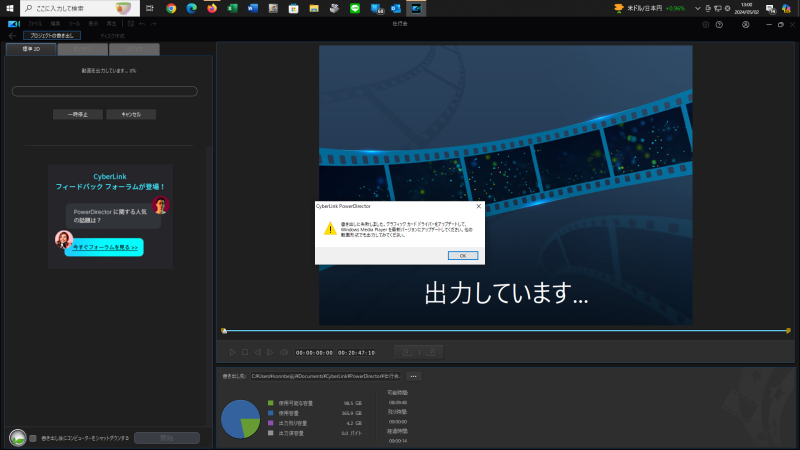Switch to the オンライン tab
800x450 pixels.
tap(83, 49)
